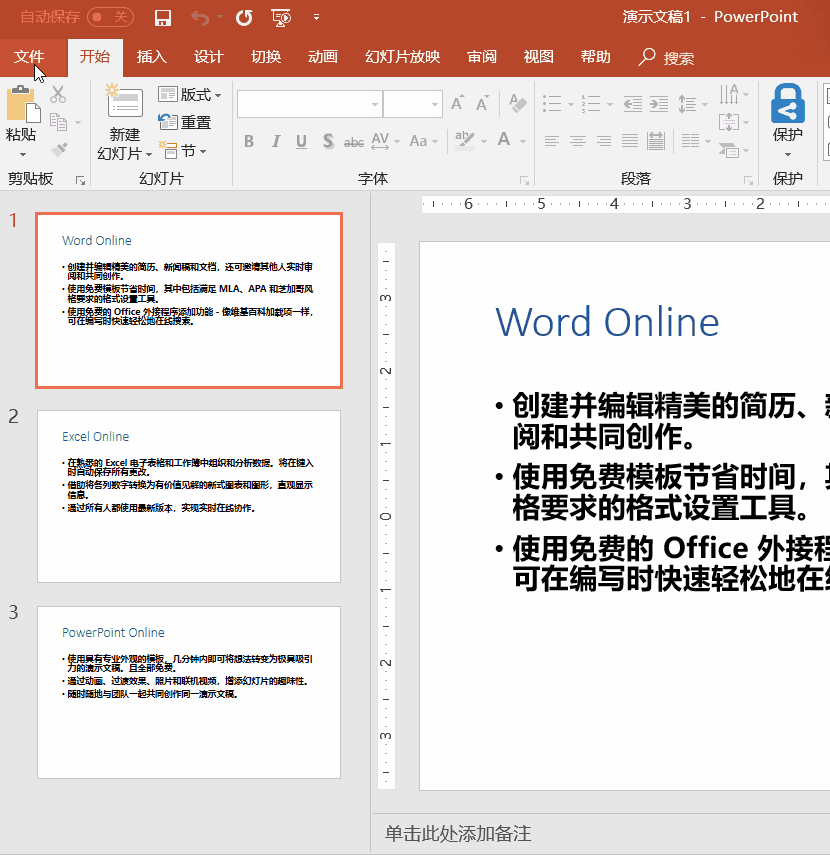This screenshot has height=855, width=830.
Task: Select the Increase Indent icon
Action: click(660, 103)
